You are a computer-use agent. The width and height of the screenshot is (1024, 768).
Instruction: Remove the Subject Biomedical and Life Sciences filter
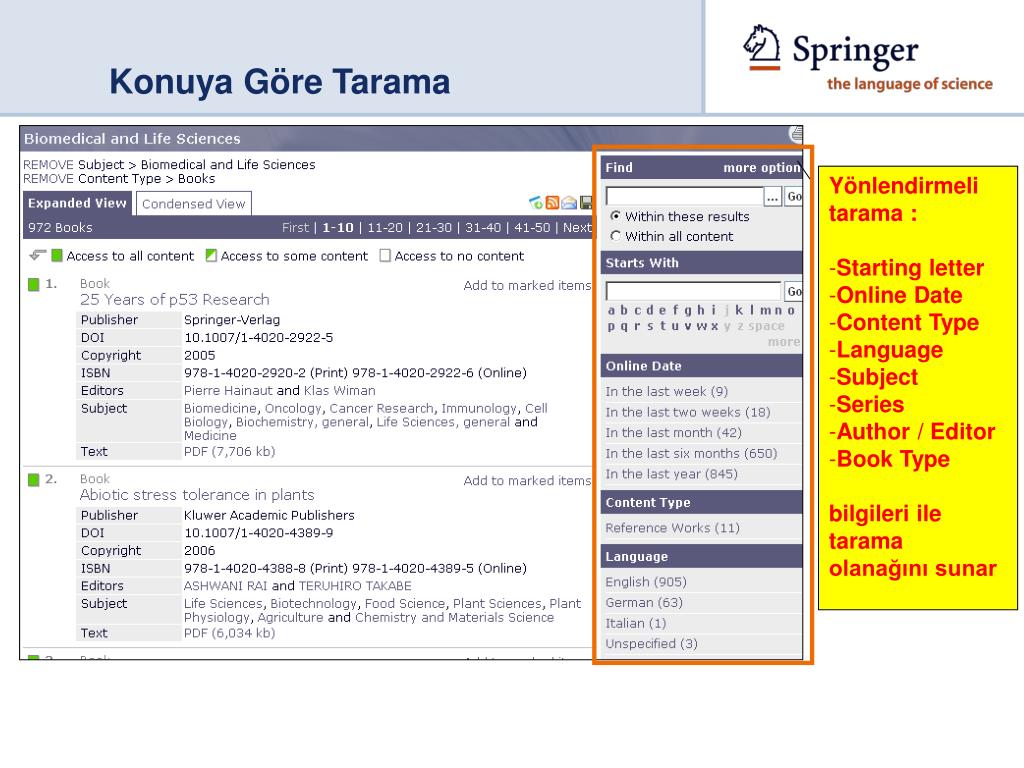coord(48,165)
